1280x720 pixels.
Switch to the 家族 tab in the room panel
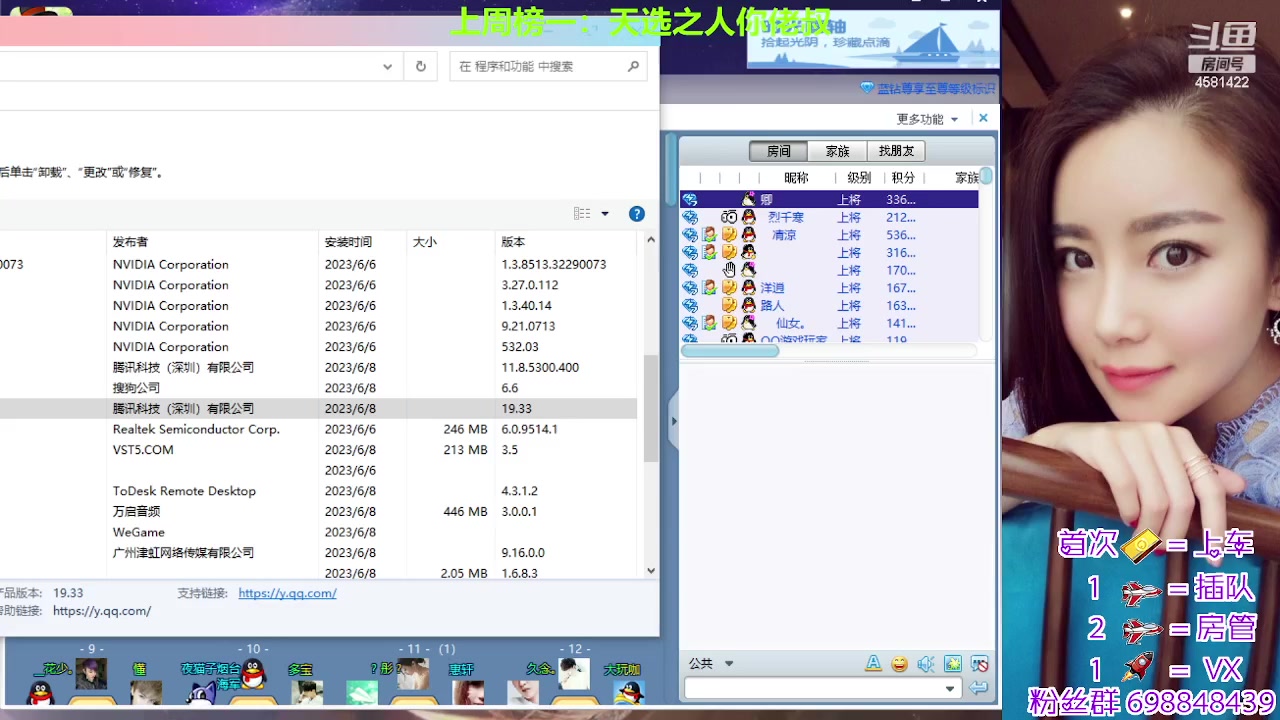(837, 151)
